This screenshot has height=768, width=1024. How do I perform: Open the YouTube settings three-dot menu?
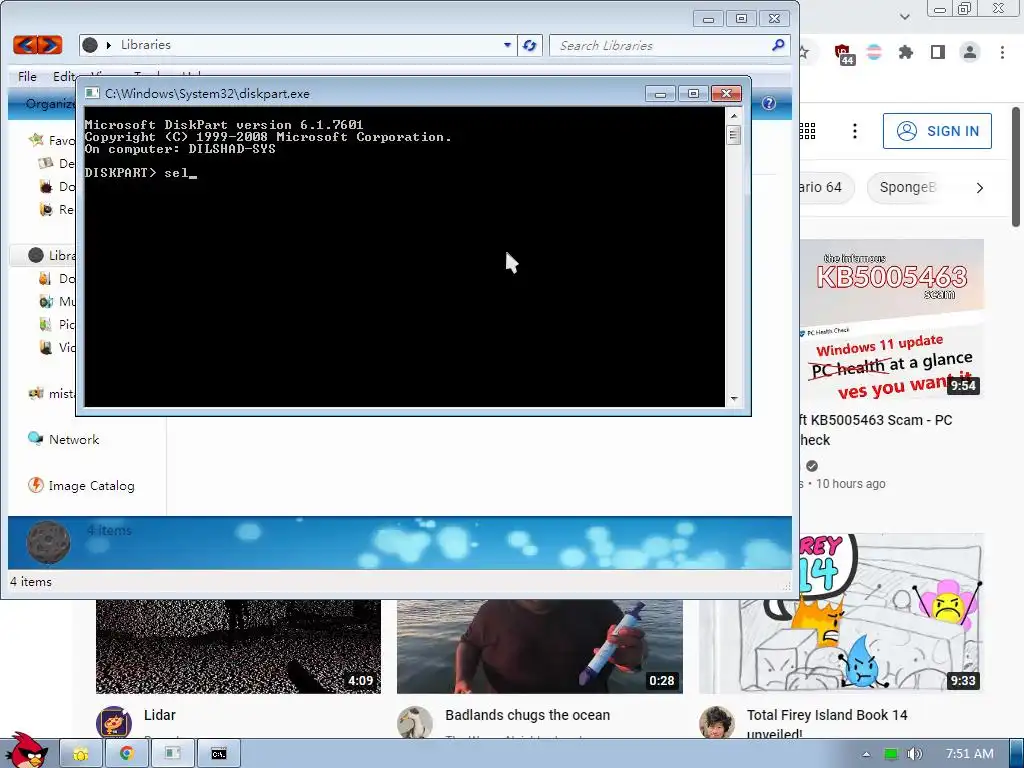(854, 131)
